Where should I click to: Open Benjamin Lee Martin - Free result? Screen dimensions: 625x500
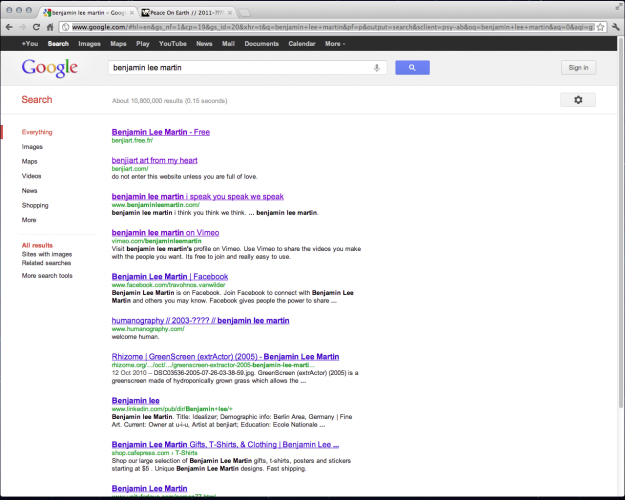(x=161, y=132)
